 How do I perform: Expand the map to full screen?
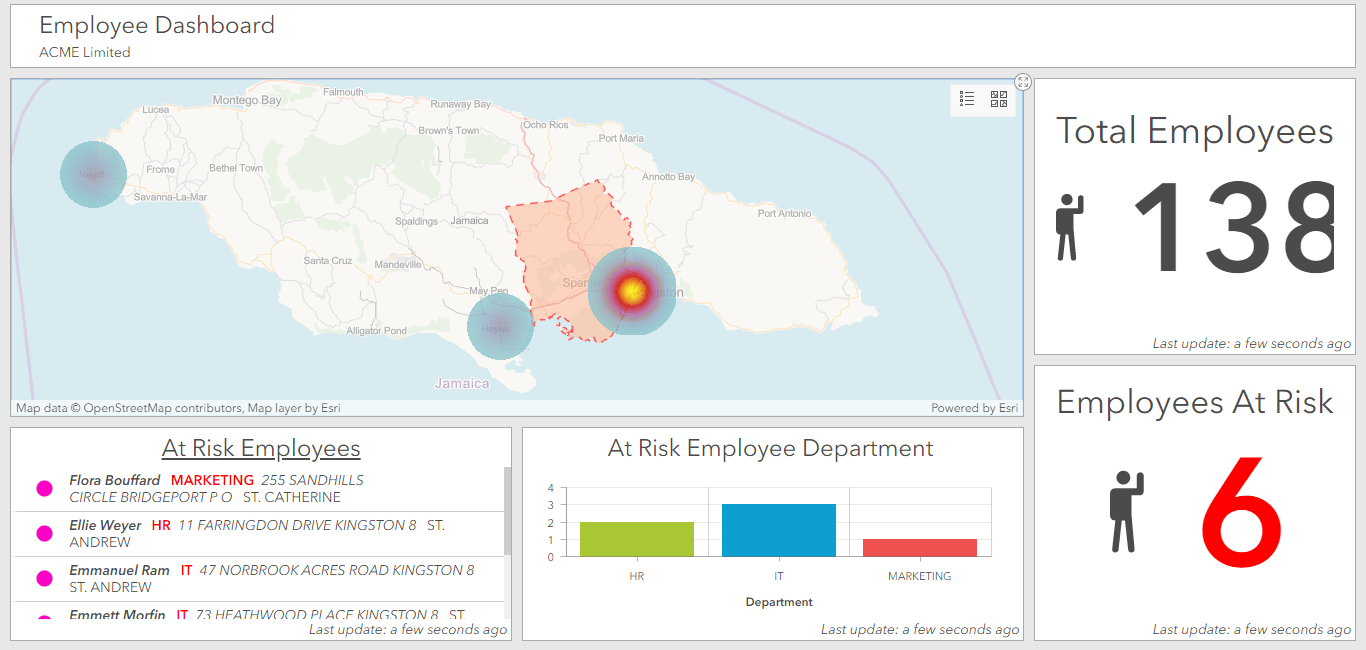coord(1022,82)
